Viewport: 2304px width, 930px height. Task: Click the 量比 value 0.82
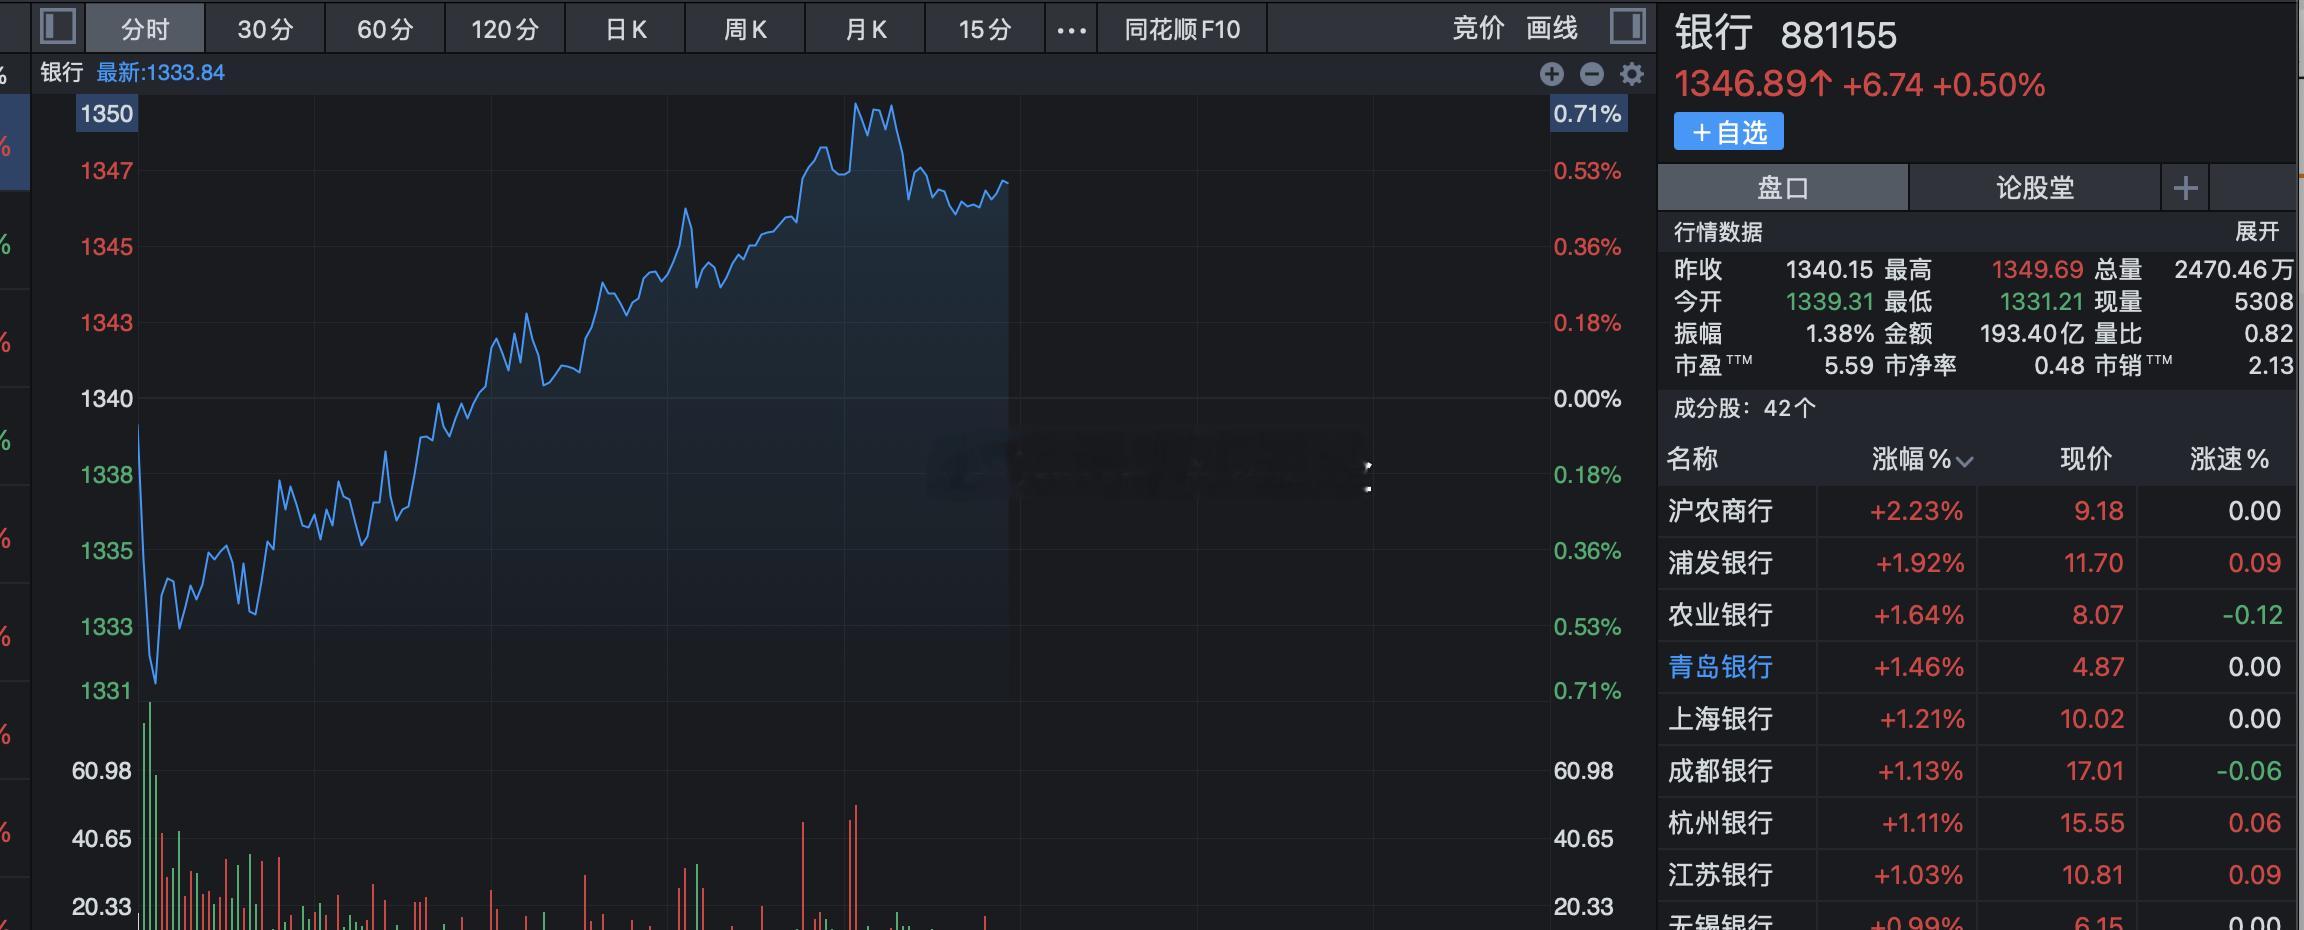(x=2269, y=334)
